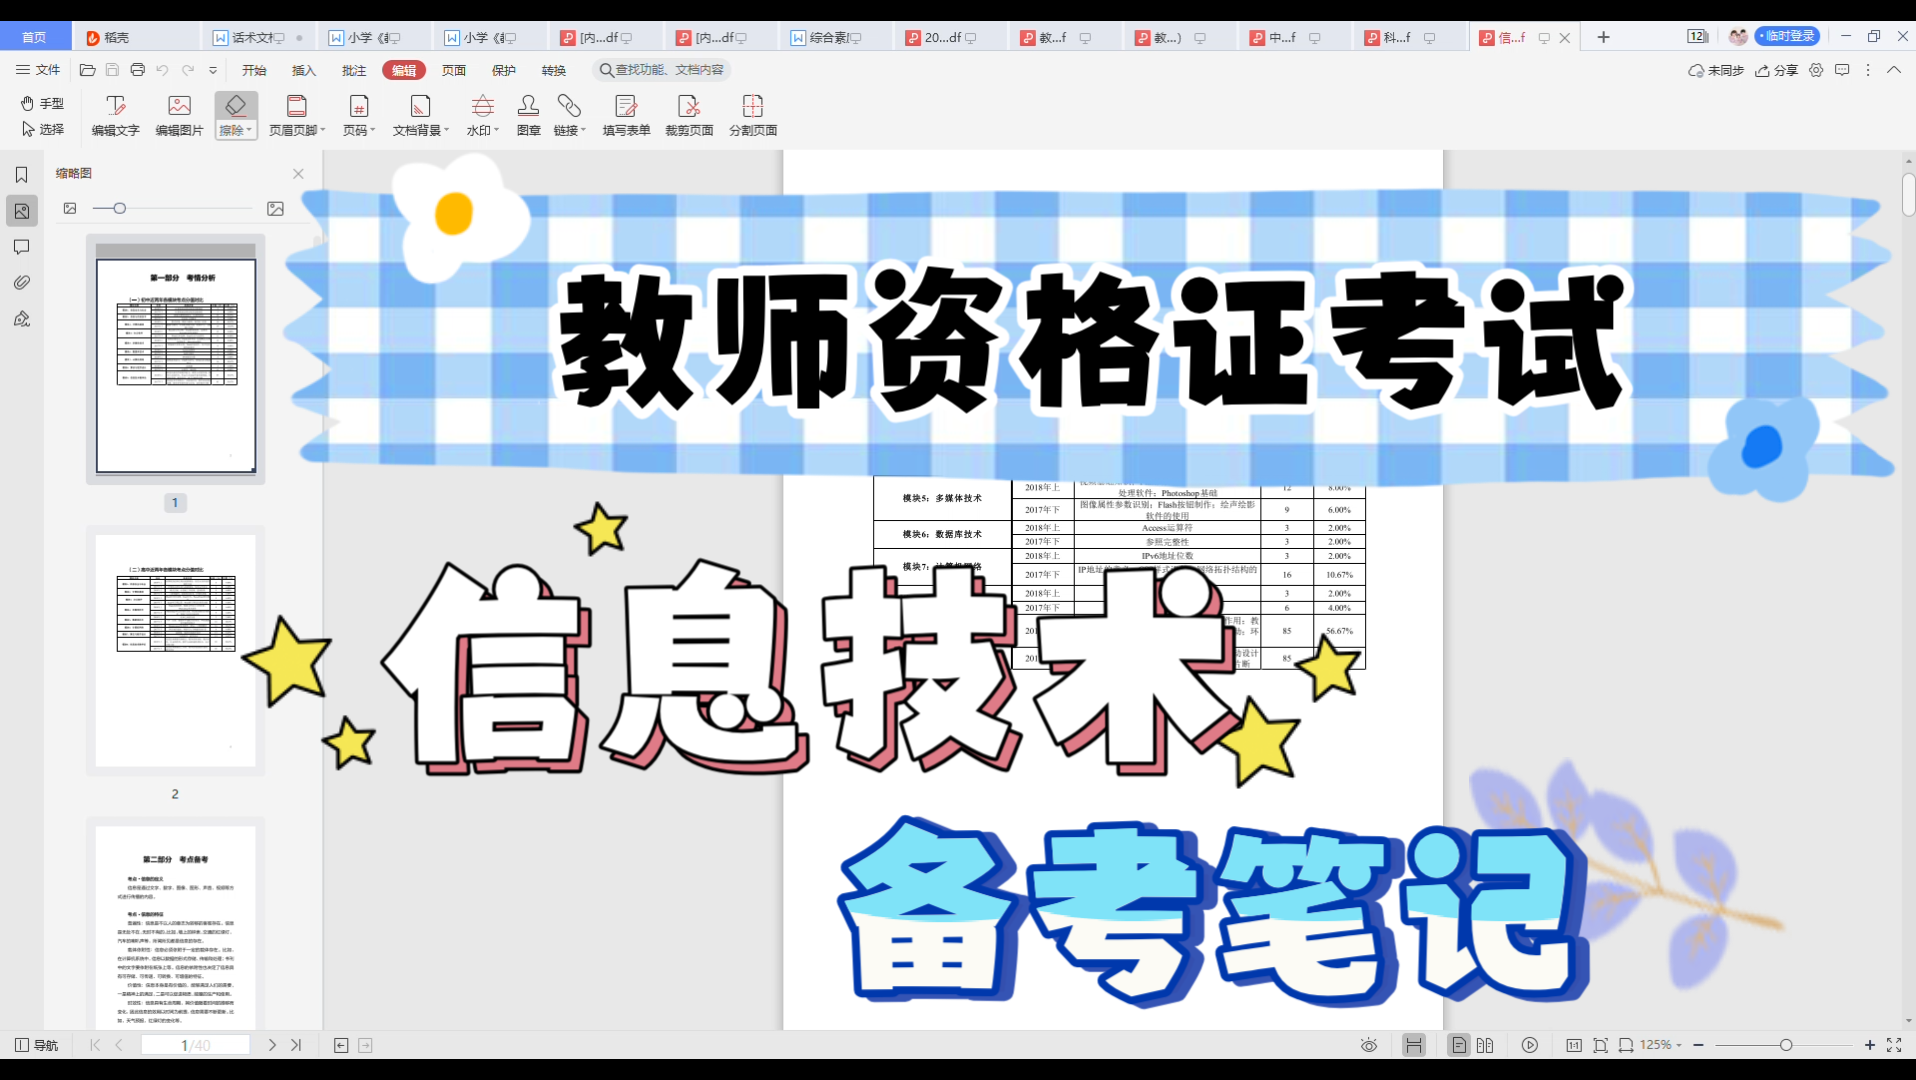Go to next page arrow in status bar
The width and height of the screenshot is (1916, 1080).
tap(272, 1045)
